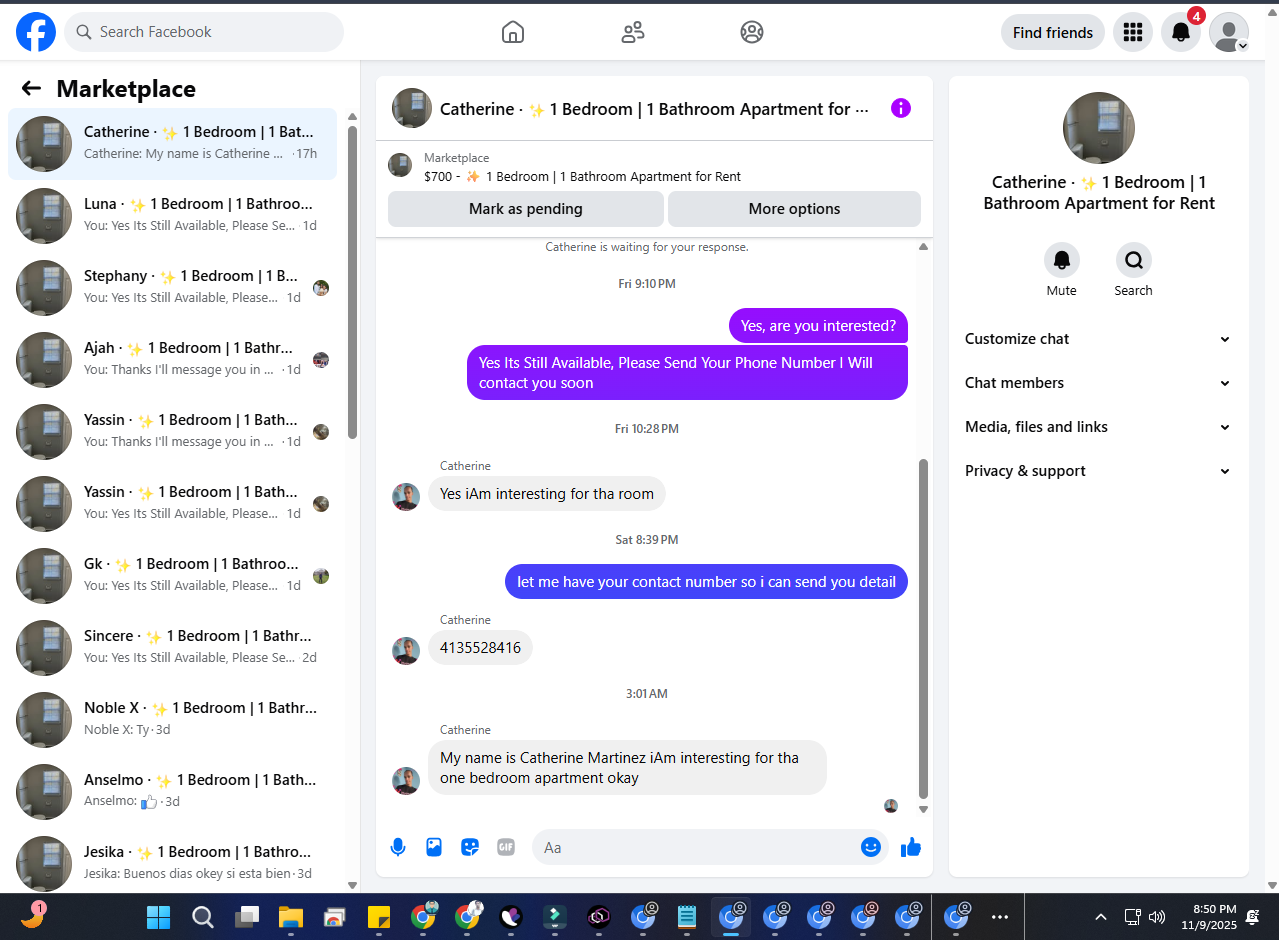Open Luna conversation in the list
Image resolution: width=1279 pixels, height=940 pixels.
(x=172, y=216)
